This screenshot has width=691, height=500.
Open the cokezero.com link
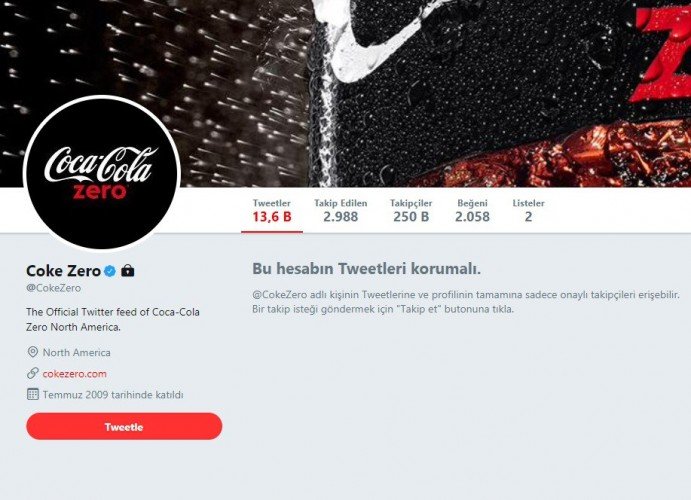click(74, 374)
